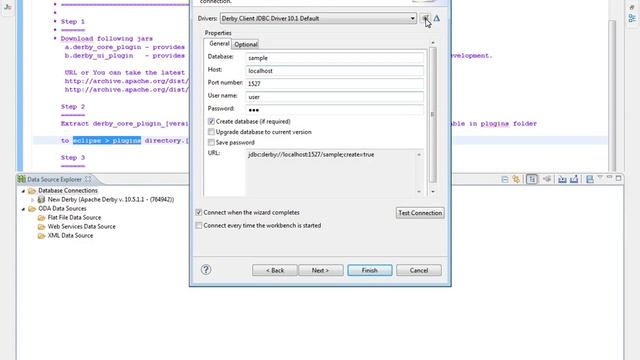The height and width of the screenshot is (360, 640).
Task: Close the Data Source Explorer tab
Action: (88, 179)
